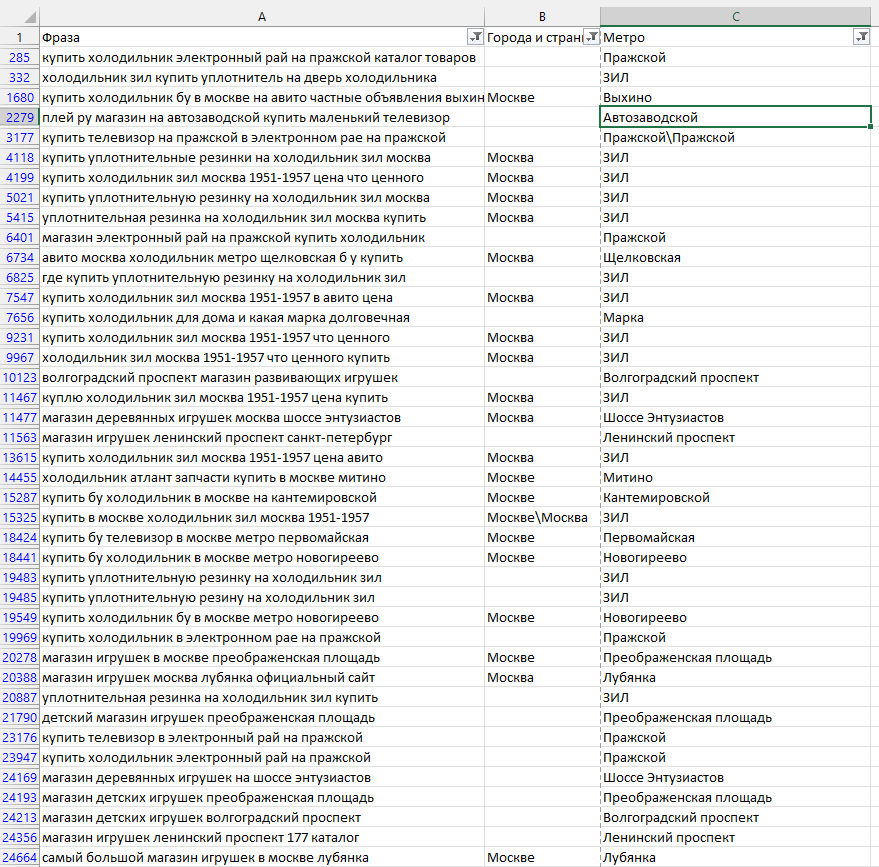Click cell Пражской\Пражской
879x867 pixels.
coord(735,137)
